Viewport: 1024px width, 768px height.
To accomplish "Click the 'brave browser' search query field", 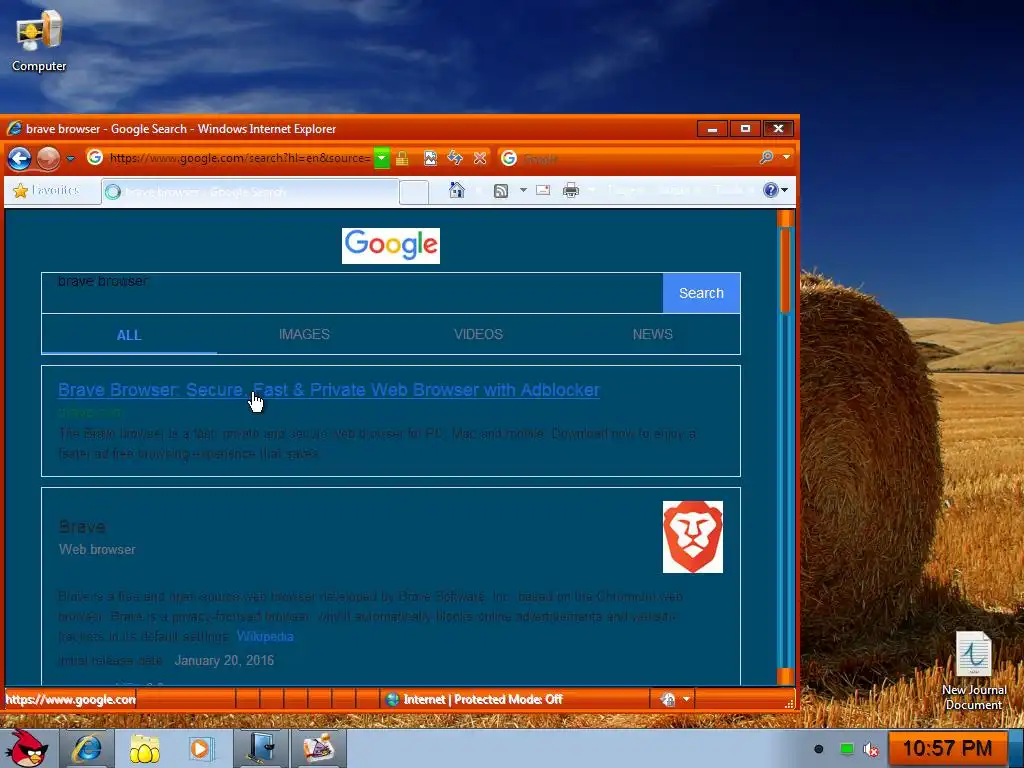I will tap(353, 293).
